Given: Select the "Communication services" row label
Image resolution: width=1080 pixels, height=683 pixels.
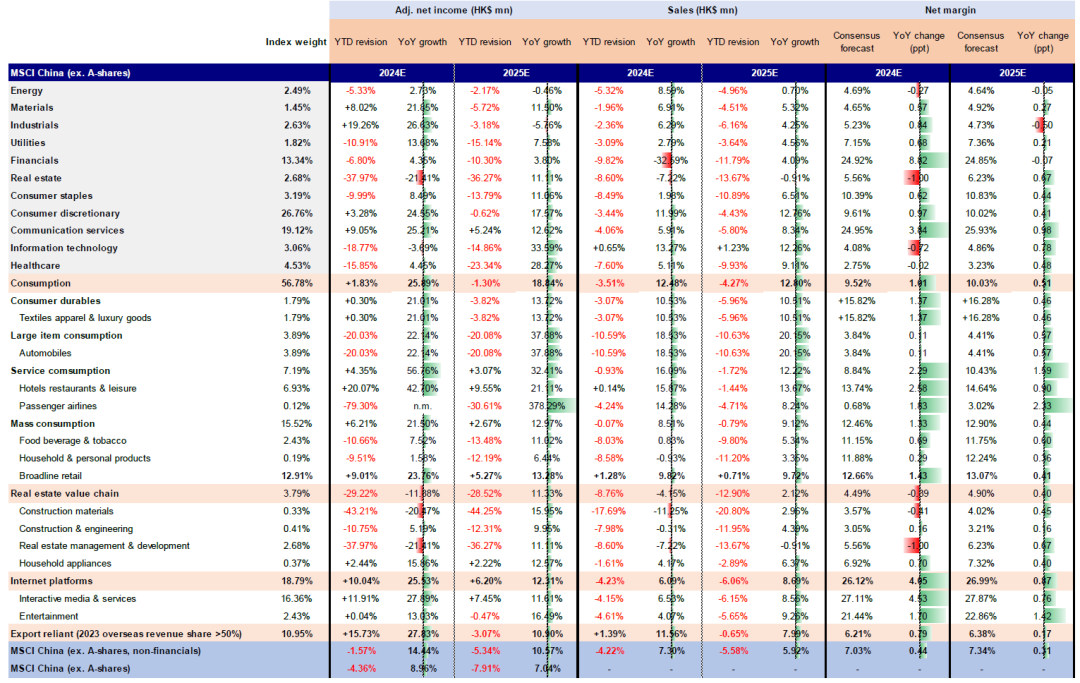Looking at the screenshot, I should coord(67,230).
